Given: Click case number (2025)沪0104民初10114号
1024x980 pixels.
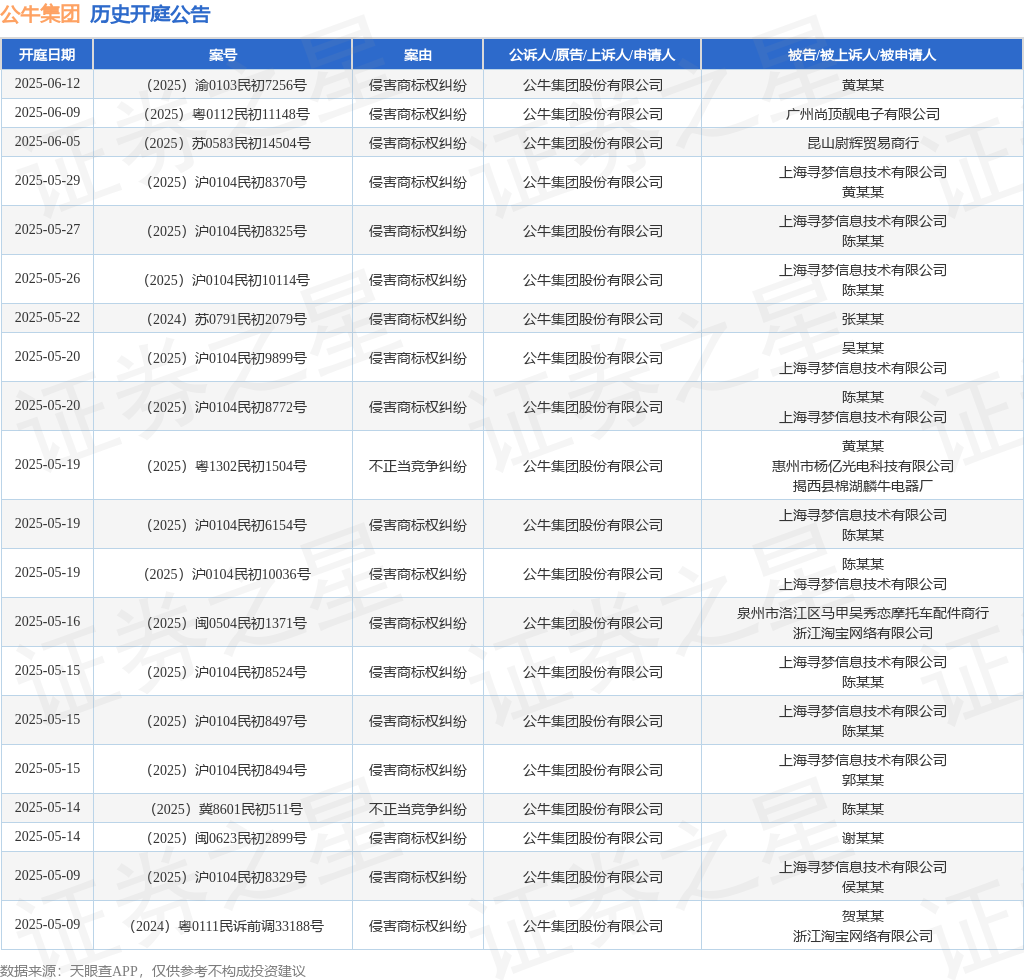Looking at the screenshot, I should [x=226, y=280].
